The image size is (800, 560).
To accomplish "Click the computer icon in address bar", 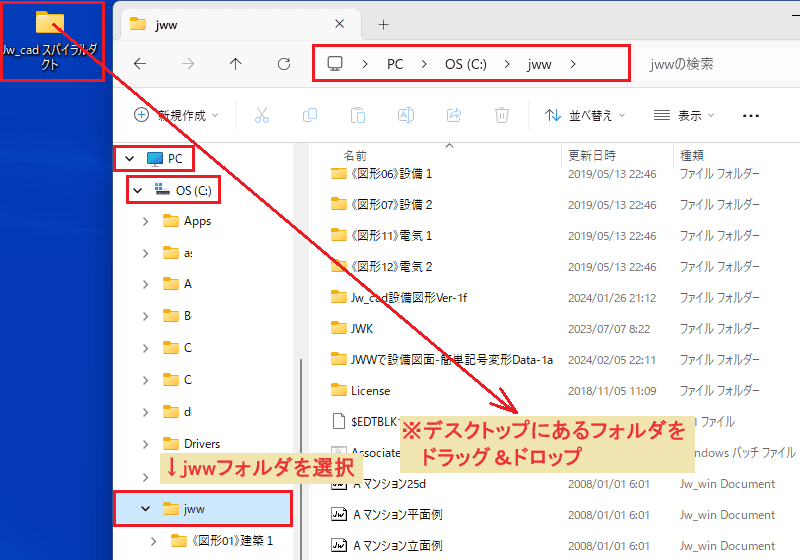I will (x=335, y=64).
